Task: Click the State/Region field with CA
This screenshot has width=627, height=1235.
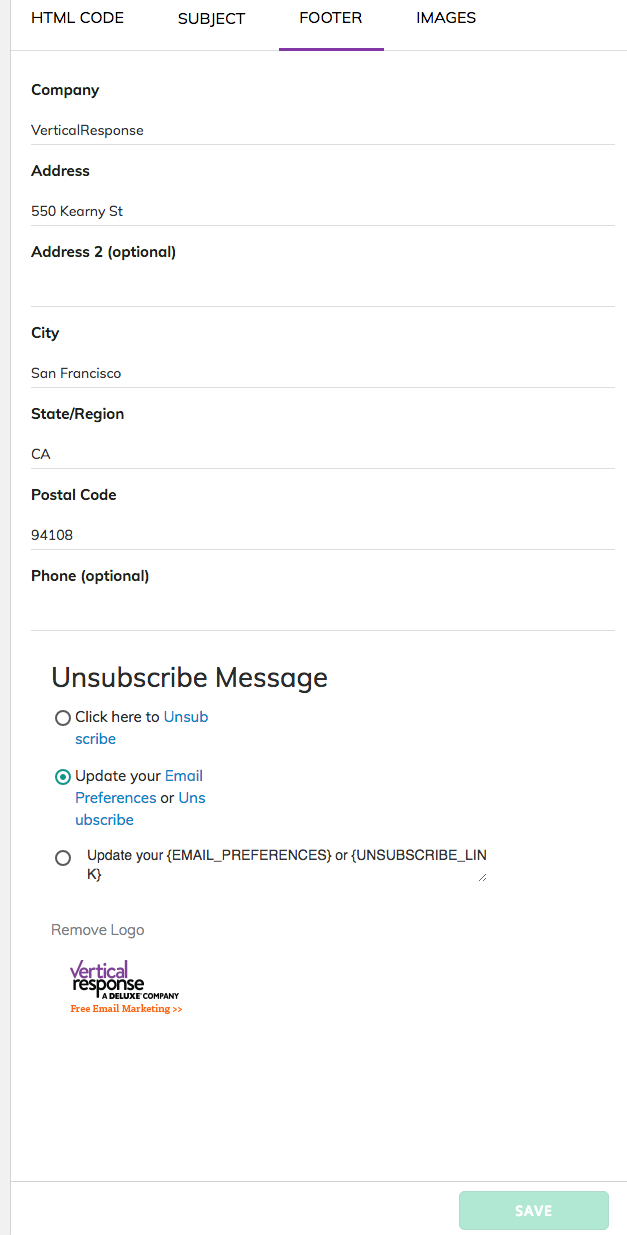Action: point(323,454)
